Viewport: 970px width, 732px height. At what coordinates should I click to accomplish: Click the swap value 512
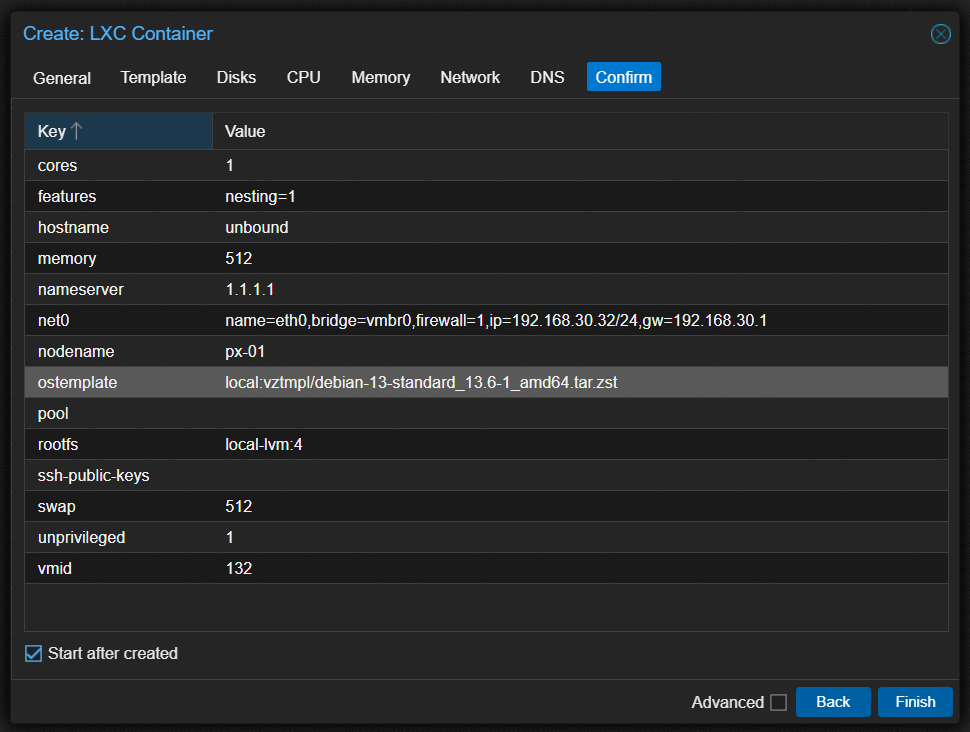point(238,506)
